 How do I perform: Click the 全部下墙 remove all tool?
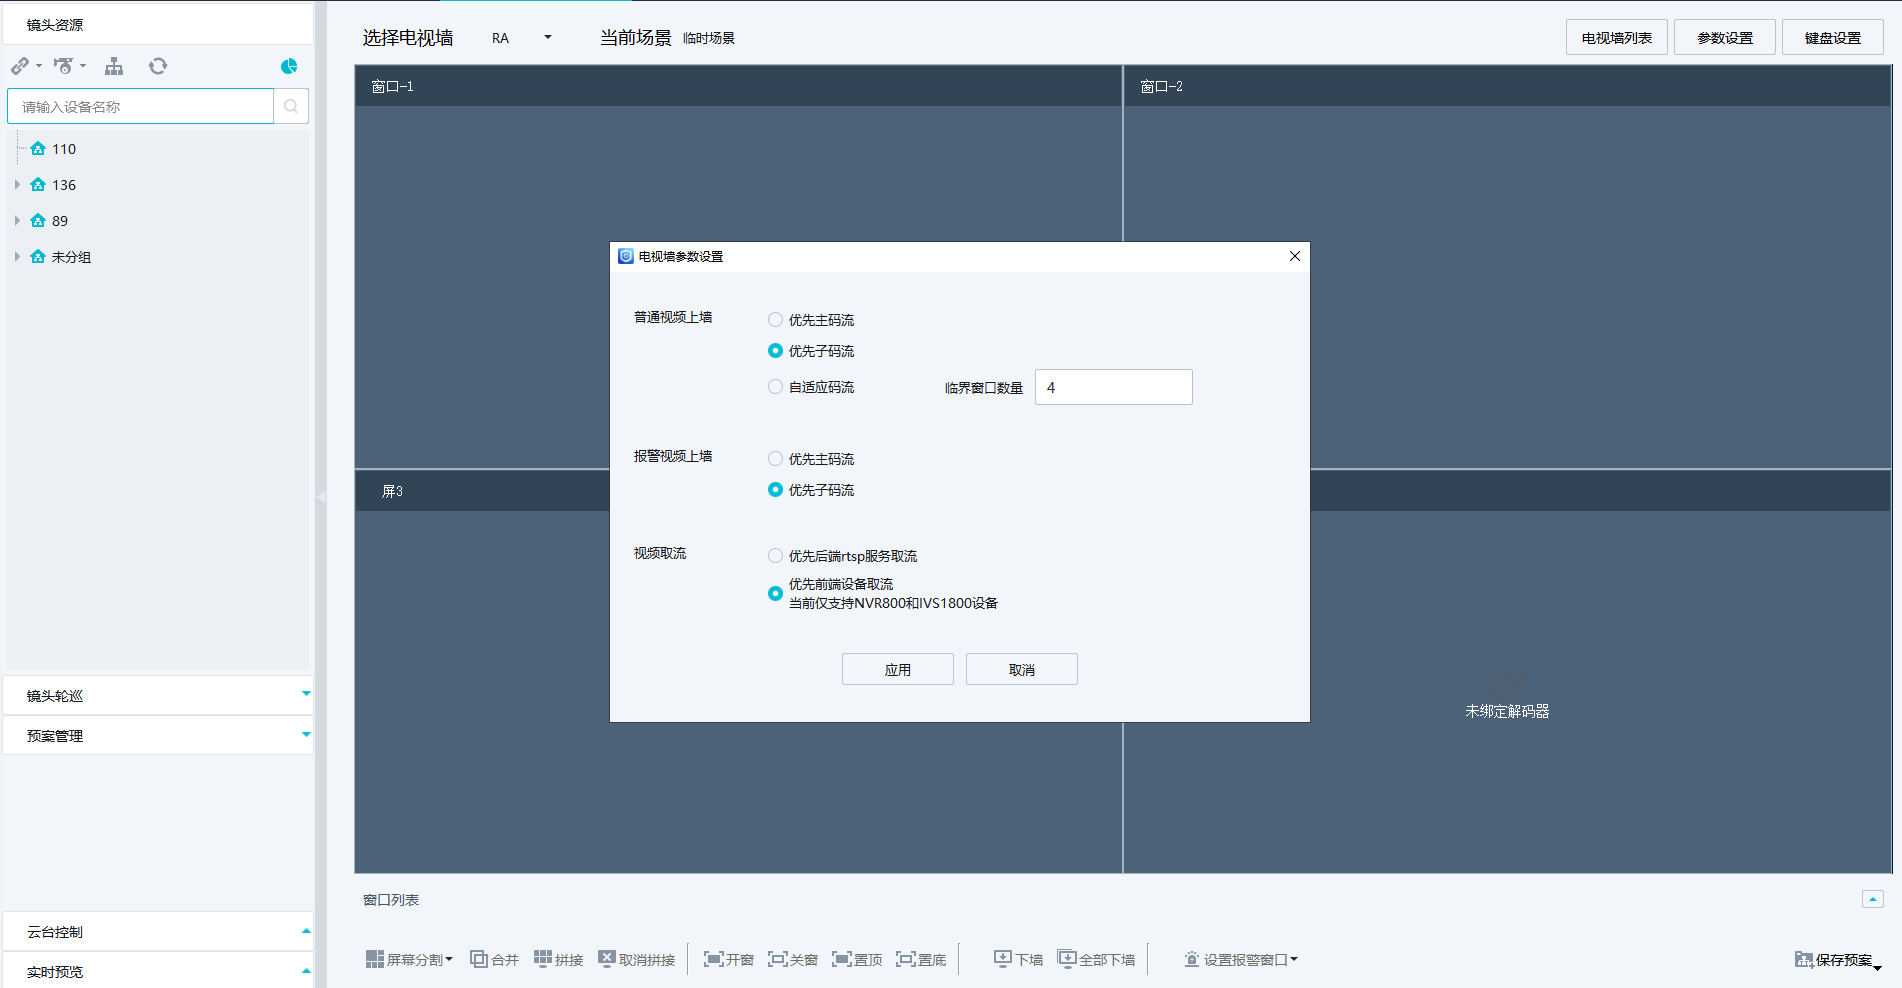(x=1096, y=959)
